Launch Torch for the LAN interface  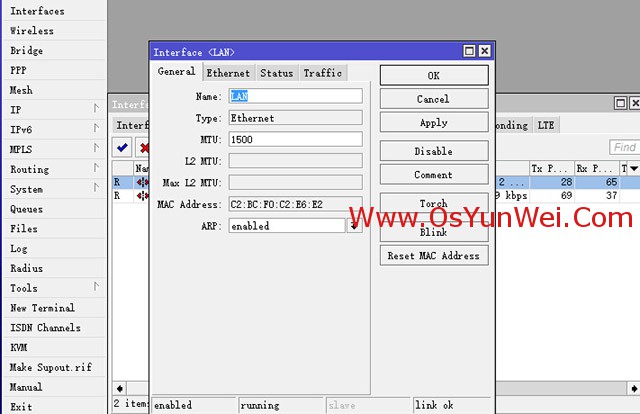click(433, 204)
